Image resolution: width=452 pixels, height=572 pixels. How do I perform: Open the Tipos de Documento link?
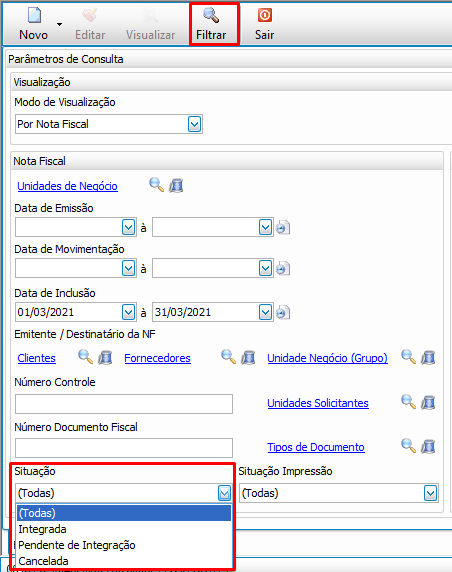coord(316,447)
